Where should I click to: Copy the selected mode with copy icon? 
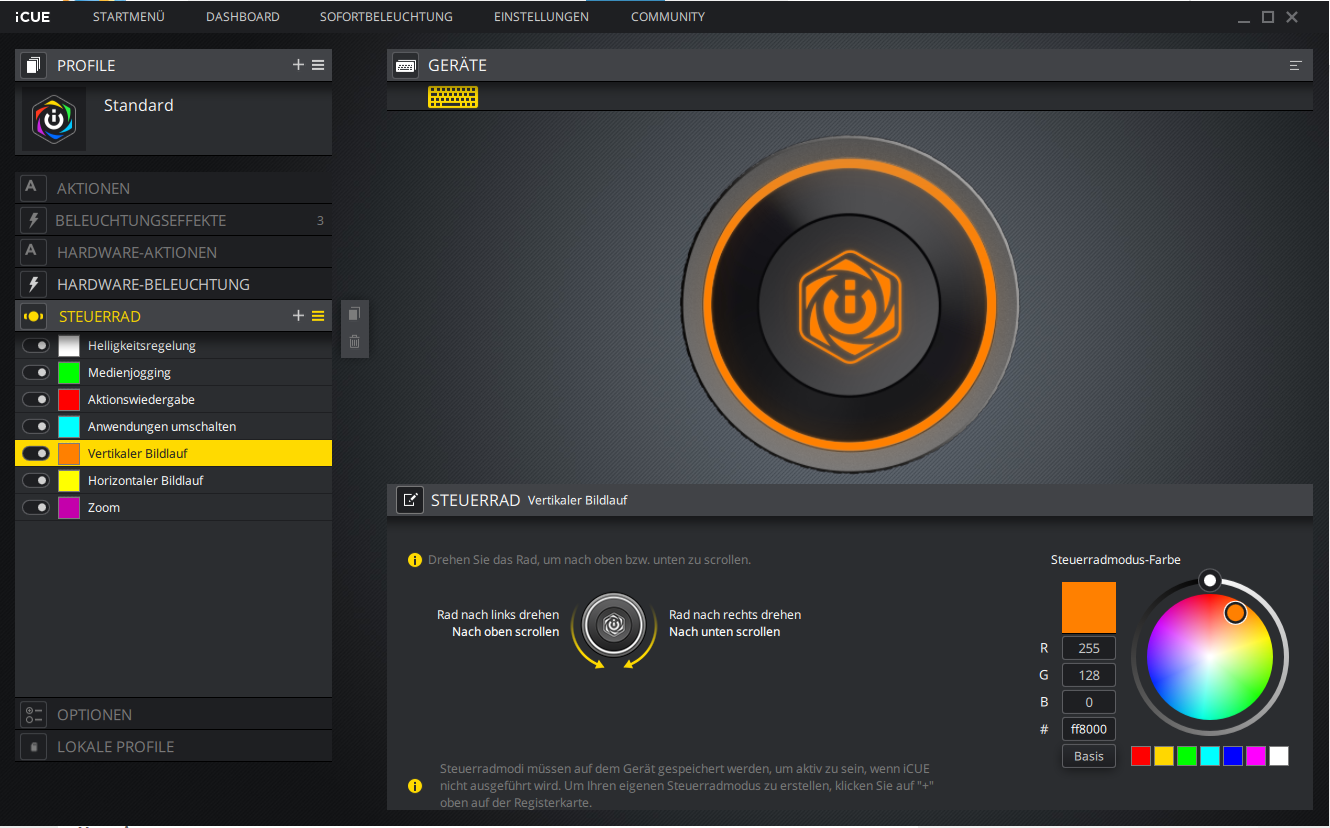pyautogui.click(x=354, y=314)
